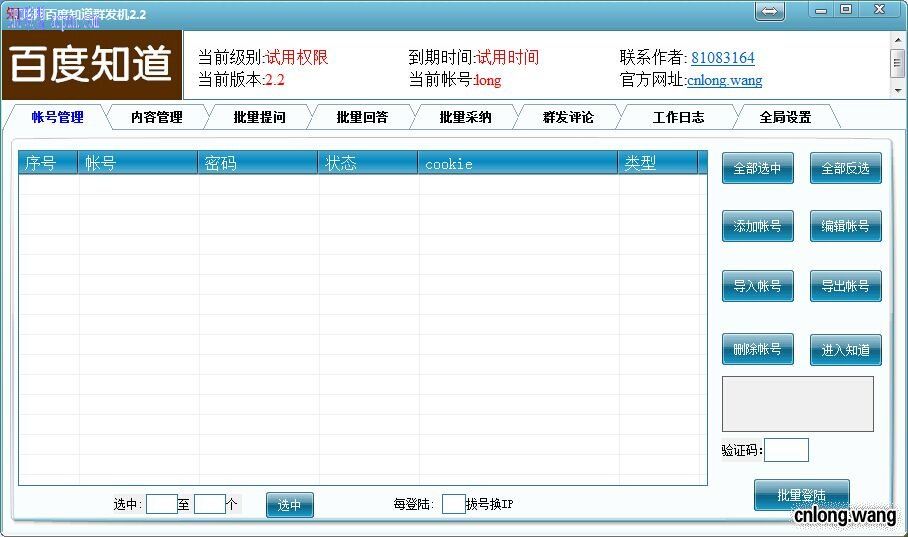Viewport: 908px width, 537px height.
Task: Click the 状态 column header
Action: coord(368,163)
